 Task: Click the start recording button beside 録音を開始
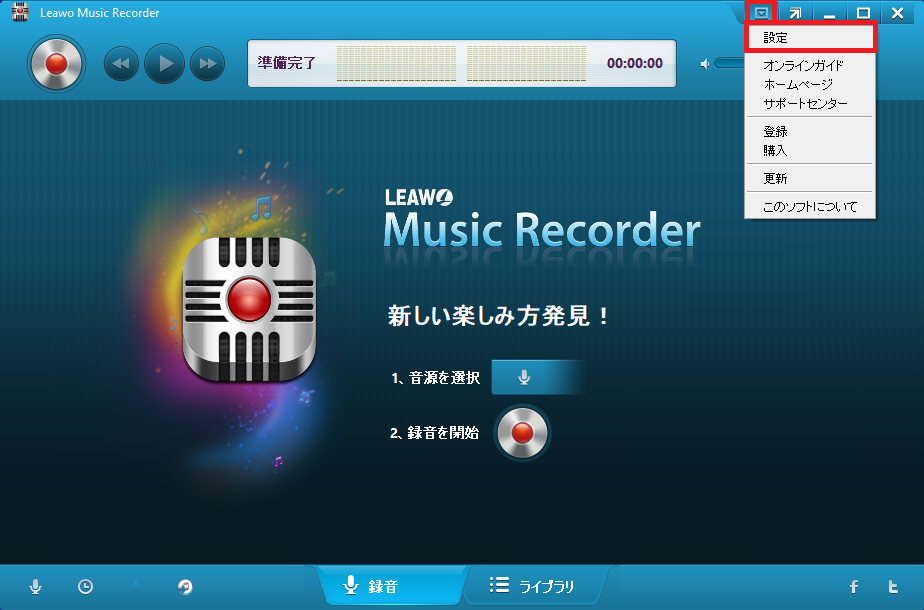pos(522,432)
